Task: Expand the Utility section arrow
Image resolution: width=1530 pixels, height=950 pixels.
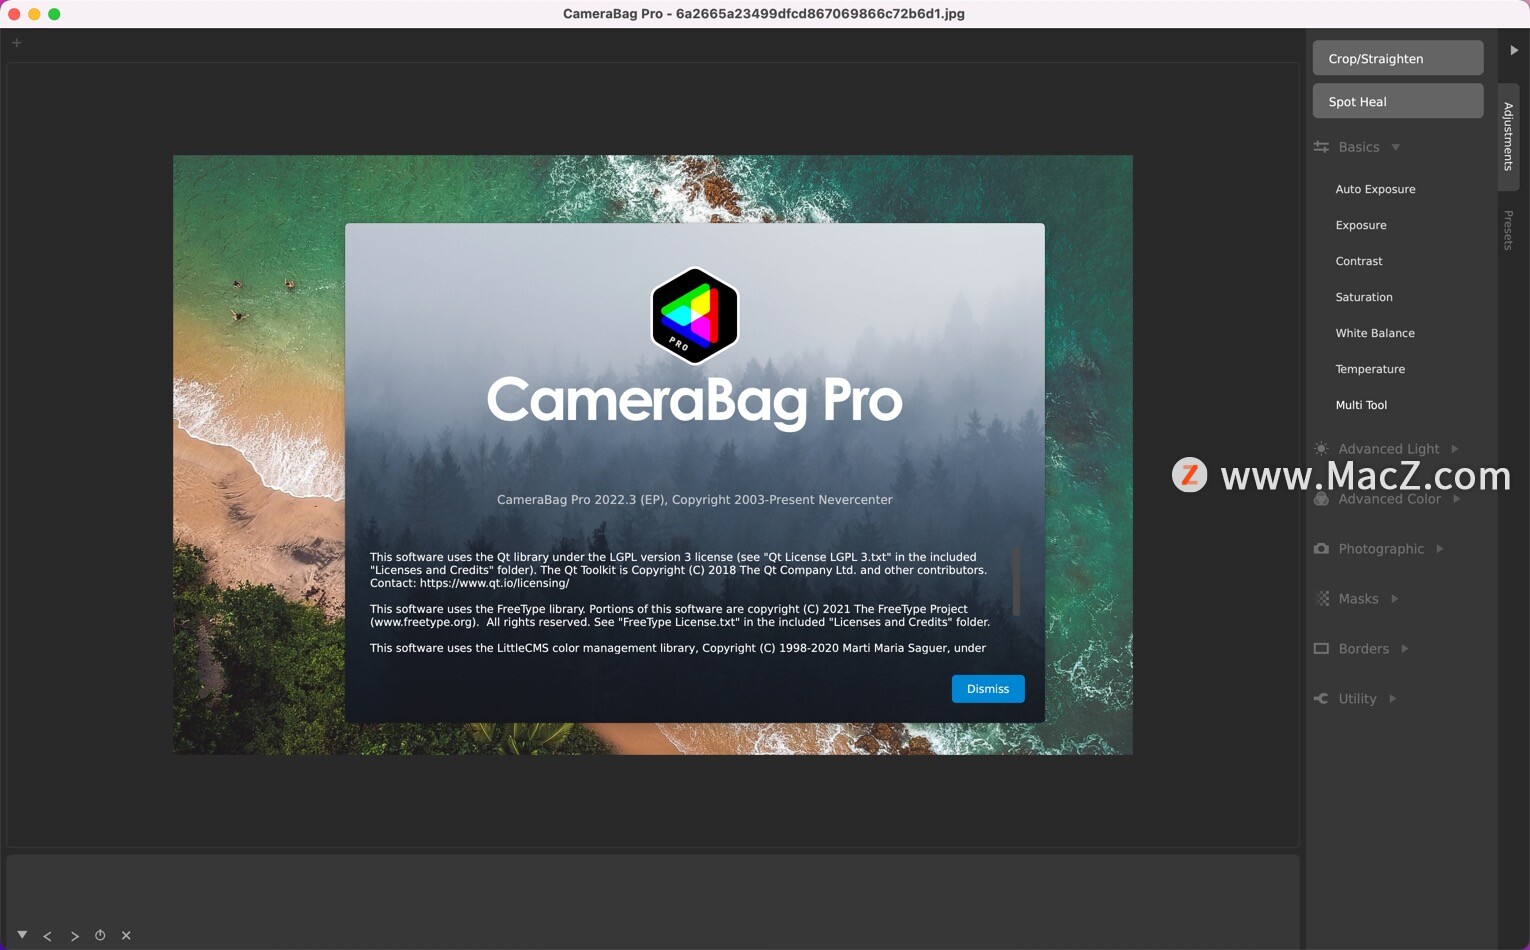Action: pos(1392,699)
